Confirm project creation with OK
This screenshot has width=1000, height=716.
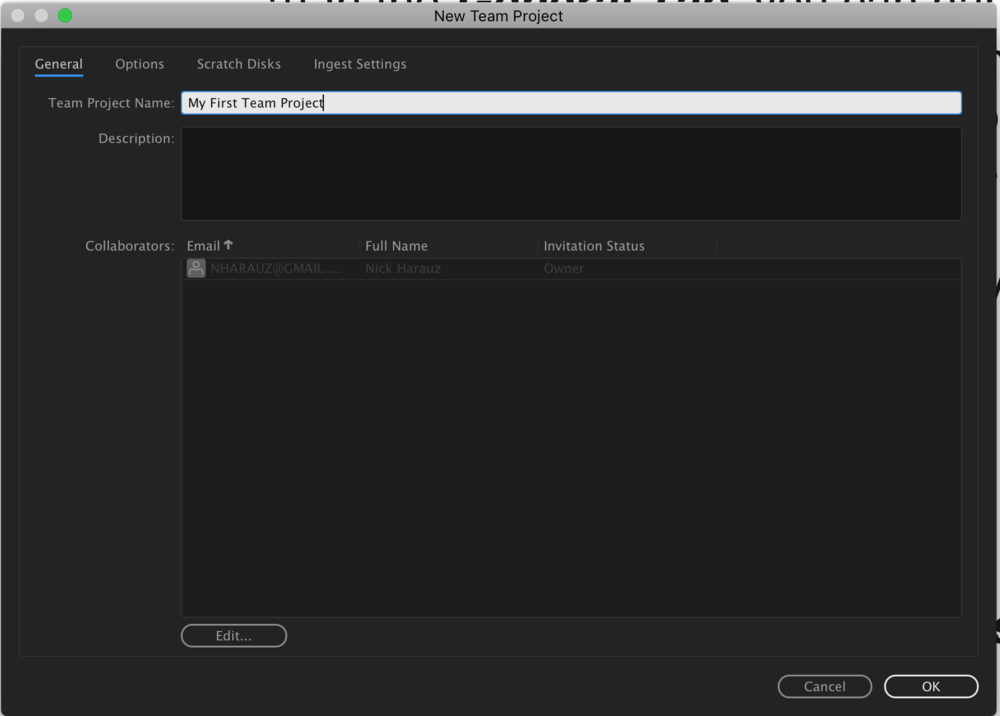tap(930, 686)
